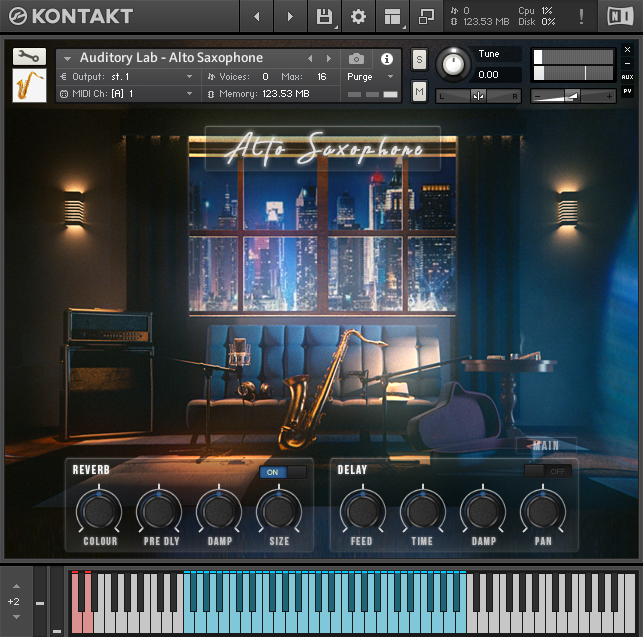Click the saxophone instrument icon
This screenshot has height=637, width=643.
(28, 86)
